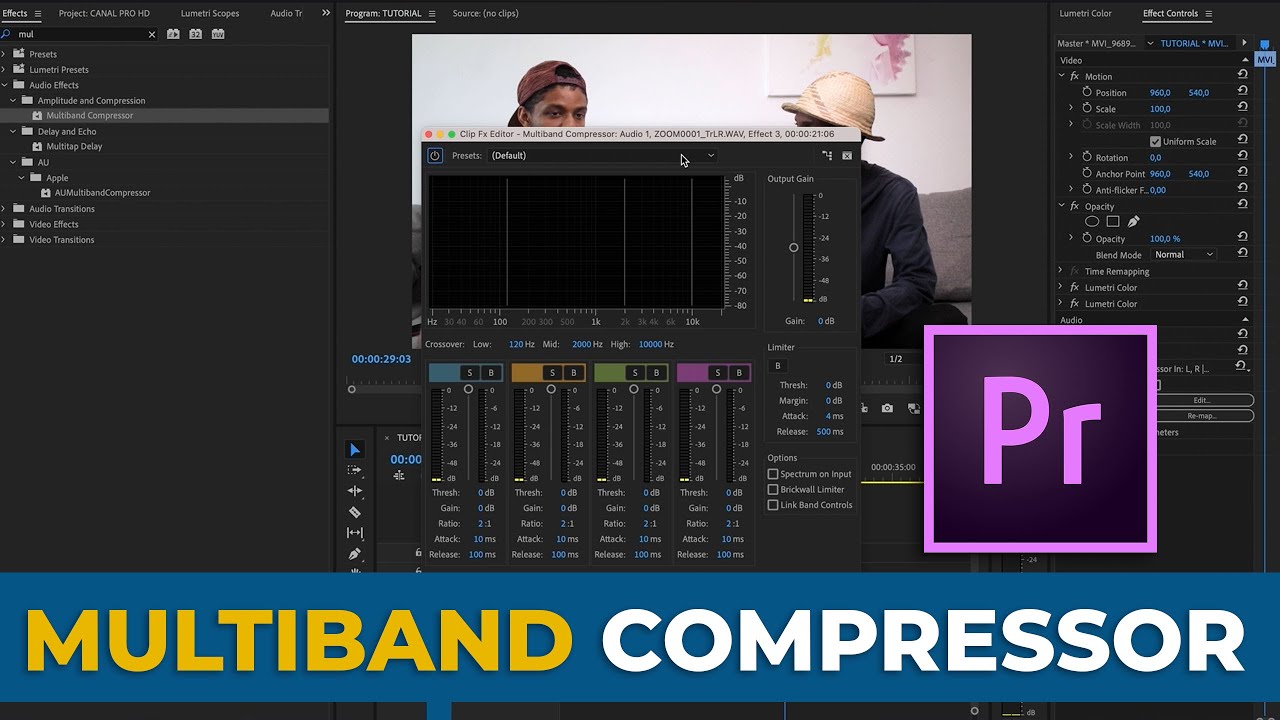Screen dimensions: 1280x720
Task: Expand the Time Remapping effect
Action: [x=1061, y=271]
